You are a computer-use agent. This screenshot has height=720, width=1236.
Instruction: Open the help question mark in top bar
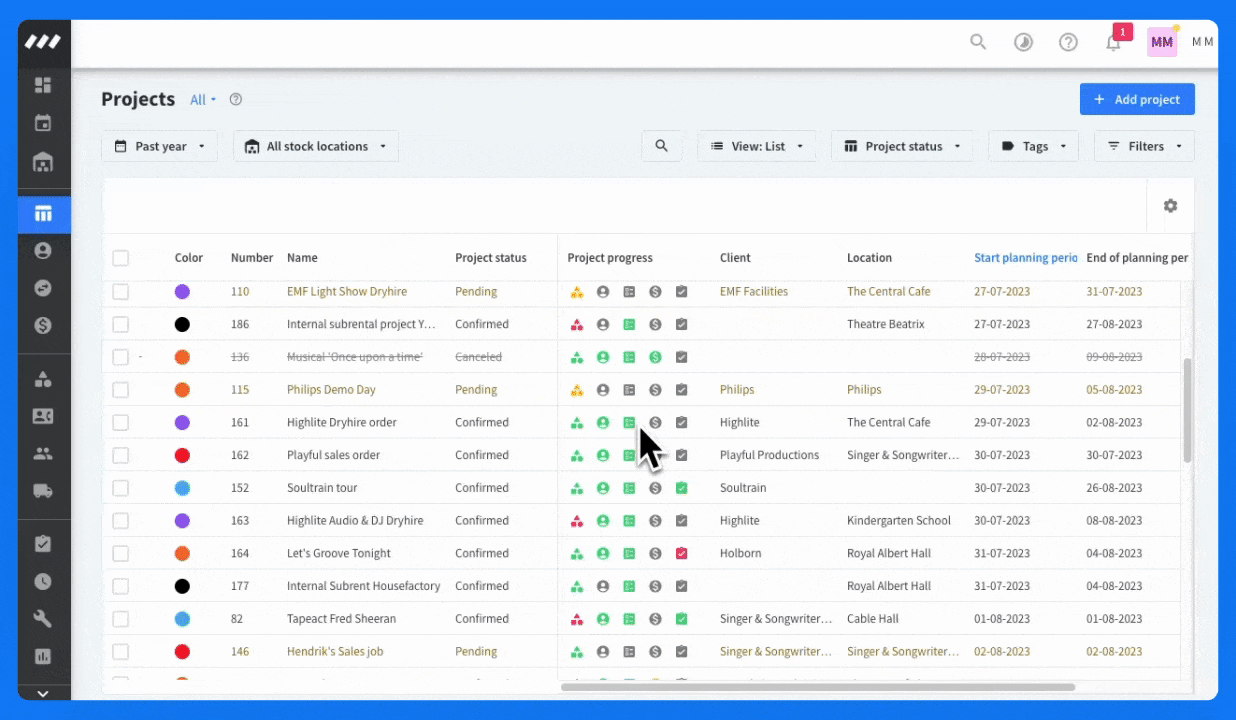pyautogui.click(x=1068, y=42)
